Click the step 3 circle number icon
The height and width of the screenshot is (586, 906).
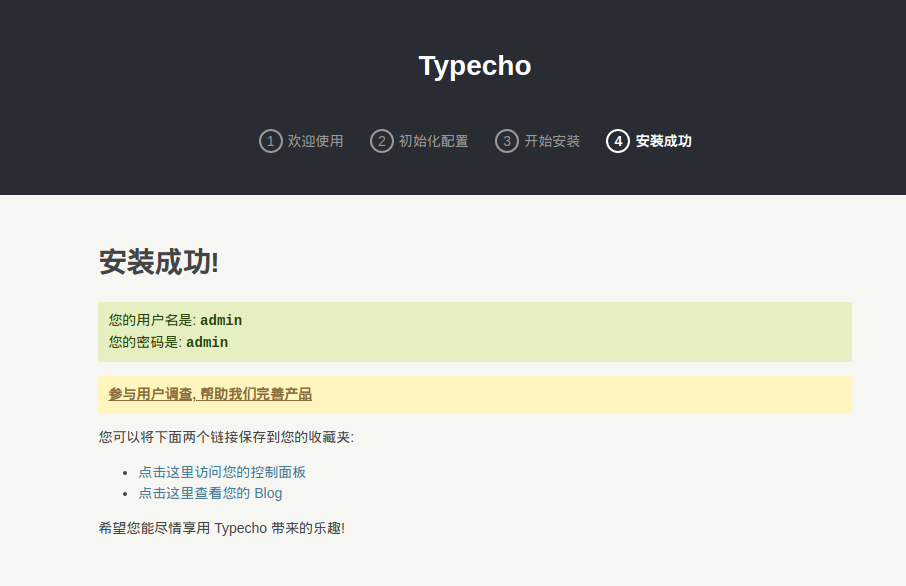click(507, 141)
